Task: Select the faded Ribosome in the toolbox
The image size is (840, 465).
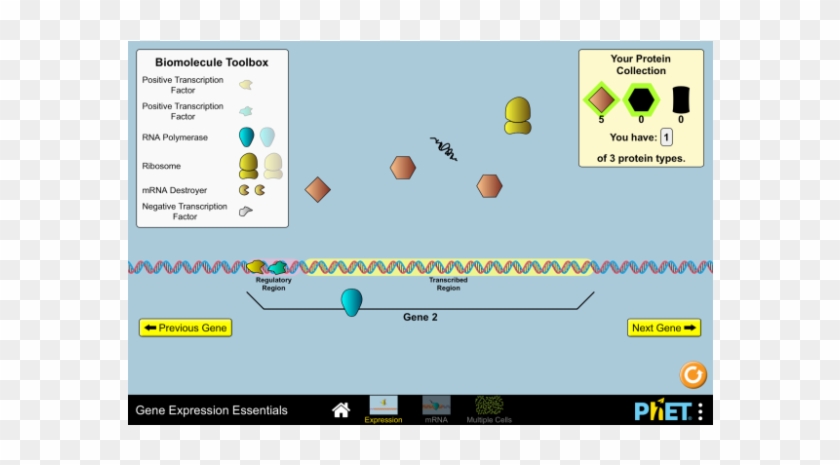Action: 273,166
